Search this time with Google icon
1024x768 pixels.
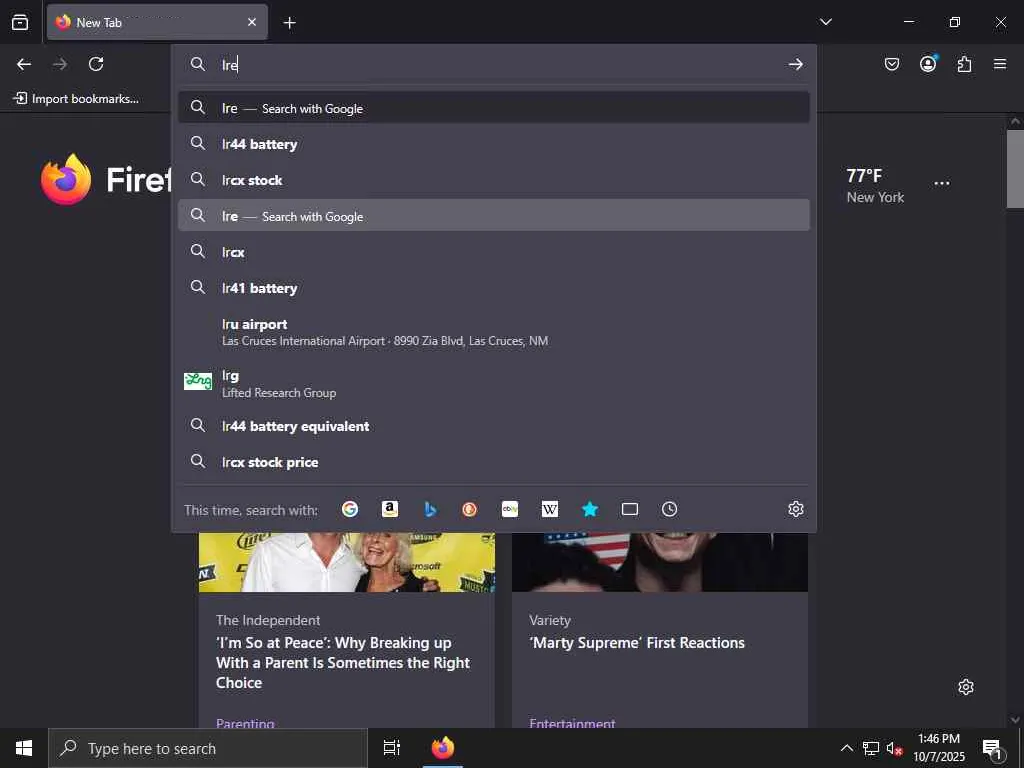pos(350,509)
